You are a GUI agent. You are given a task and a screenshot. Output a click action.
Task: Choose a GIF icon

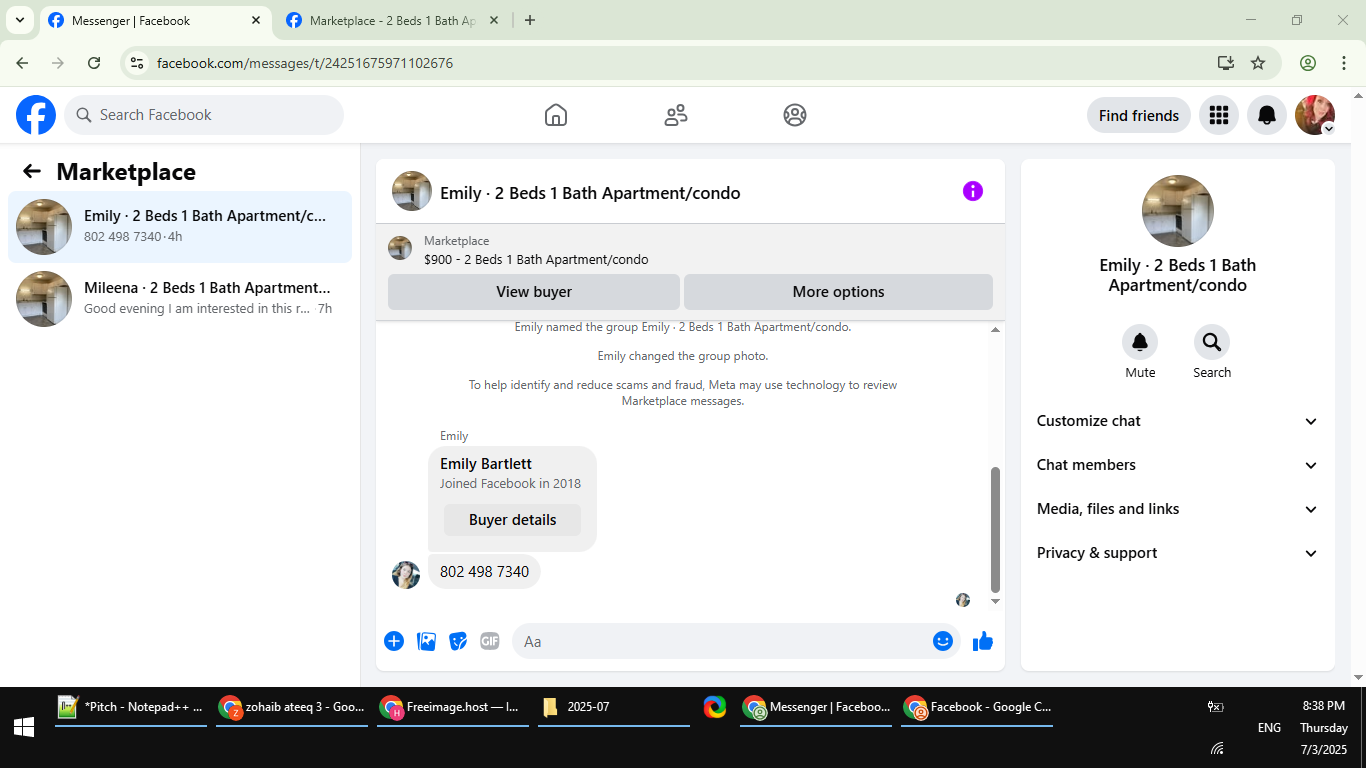click(x=489, y=641)
